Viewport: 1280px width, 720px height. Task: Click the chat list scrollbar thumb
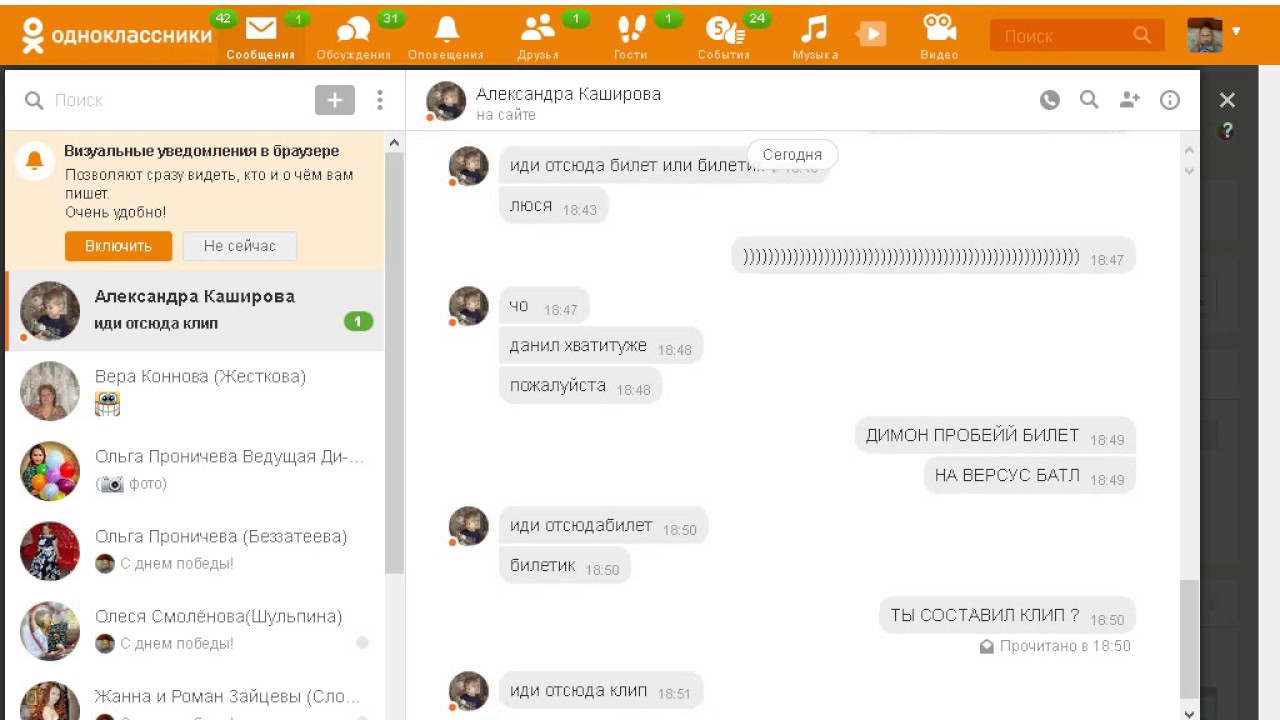[394, 365]
